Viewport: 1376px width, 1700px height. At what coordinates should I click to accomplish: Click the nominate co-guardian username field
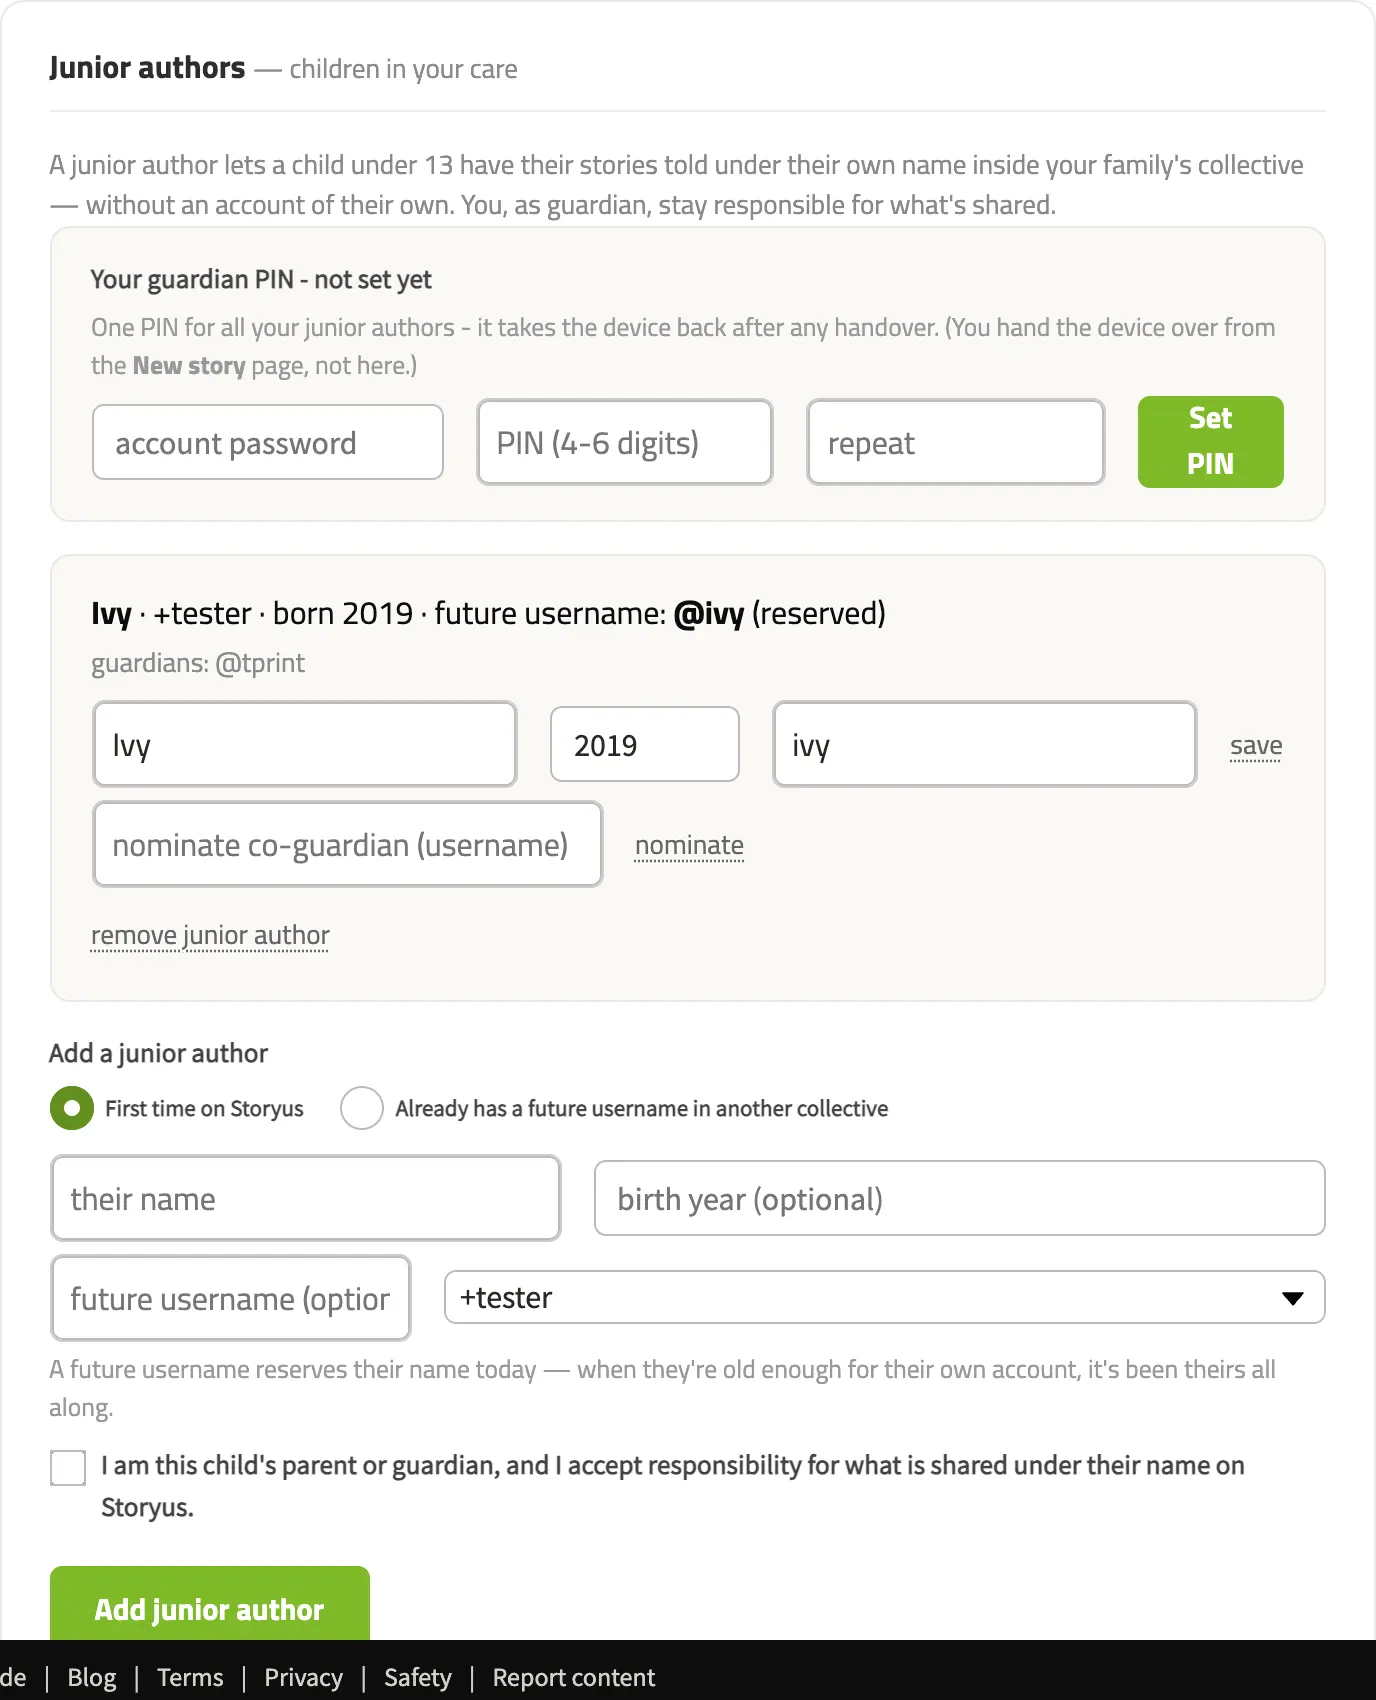[348, 844]
